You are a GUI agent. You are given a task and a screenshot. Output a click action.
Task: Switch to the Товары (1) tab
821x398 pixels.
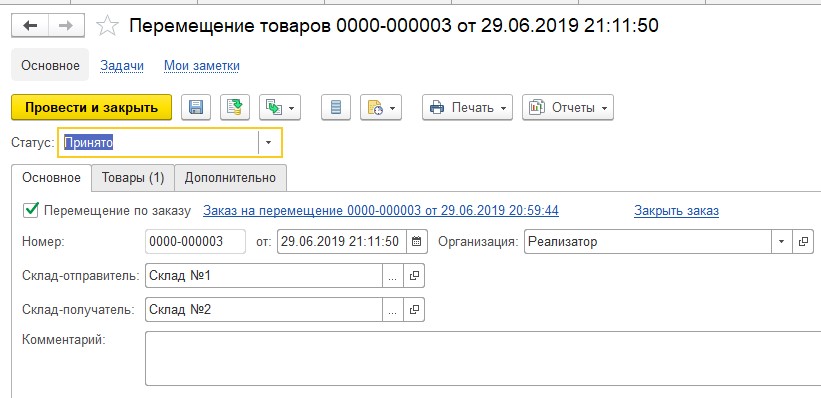[133, 178]
